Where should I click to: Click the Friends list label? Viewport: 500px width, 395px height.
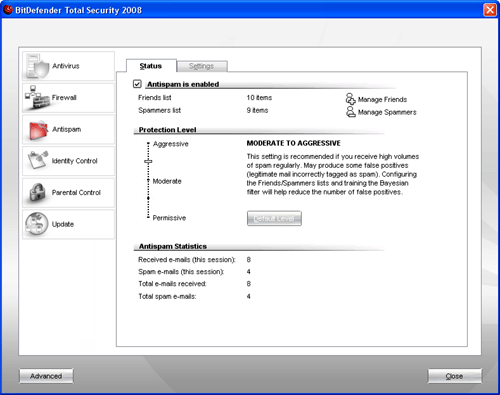click(x=155, y=98)
